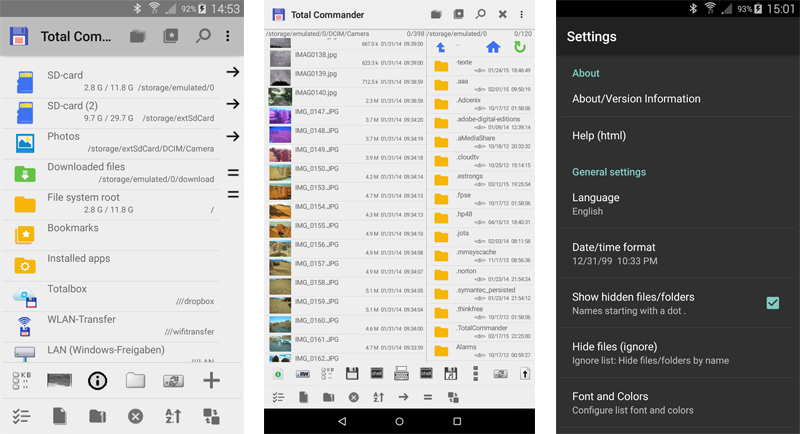Select IMG_0150.JPG thumbnail in Camera pane
This screenshot has height=434, width=800.
(x=280, y=172)
